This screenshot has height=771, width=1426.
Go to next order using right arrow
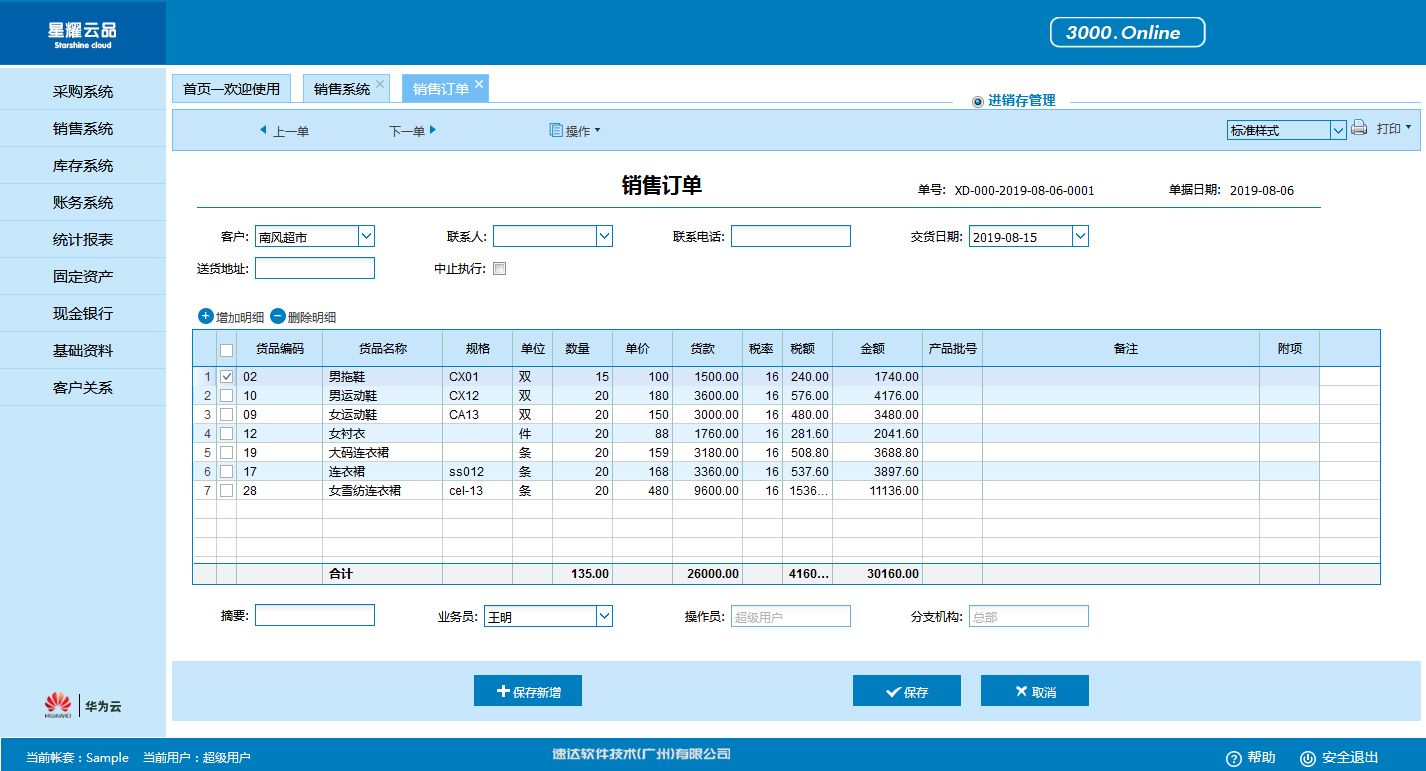433,130
